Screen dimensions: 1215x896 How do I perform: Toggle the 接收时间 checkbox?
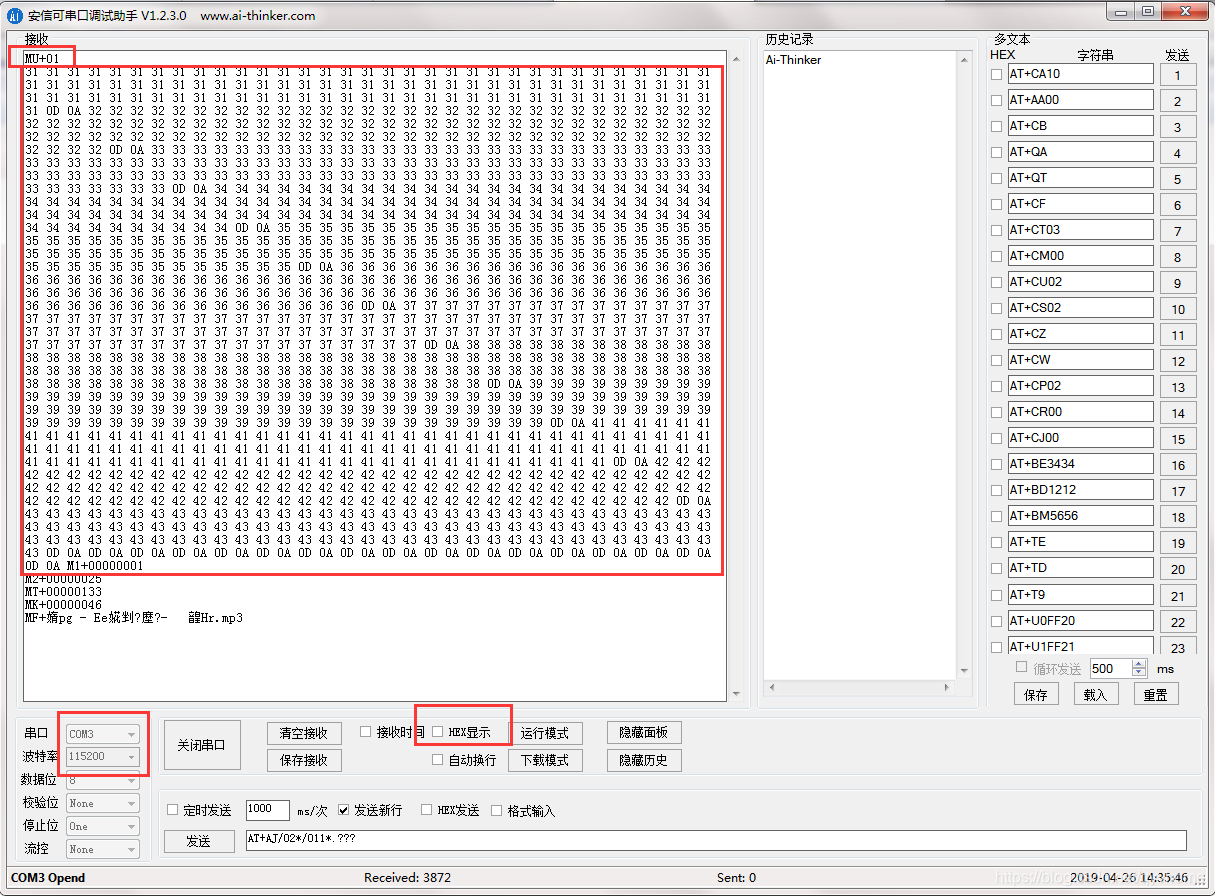[366, 732]
